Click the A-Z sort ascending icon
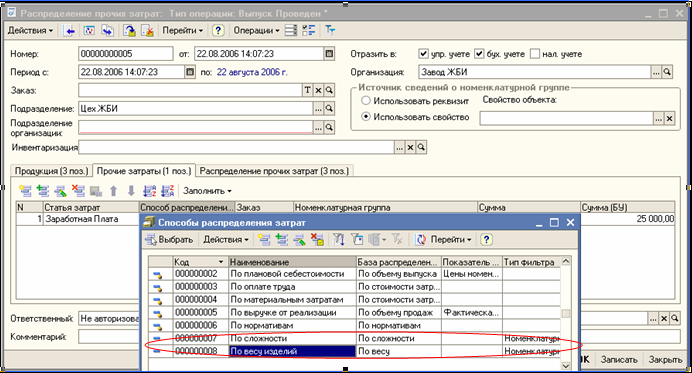This screenshot has height=373, width=692. point(150,191)
